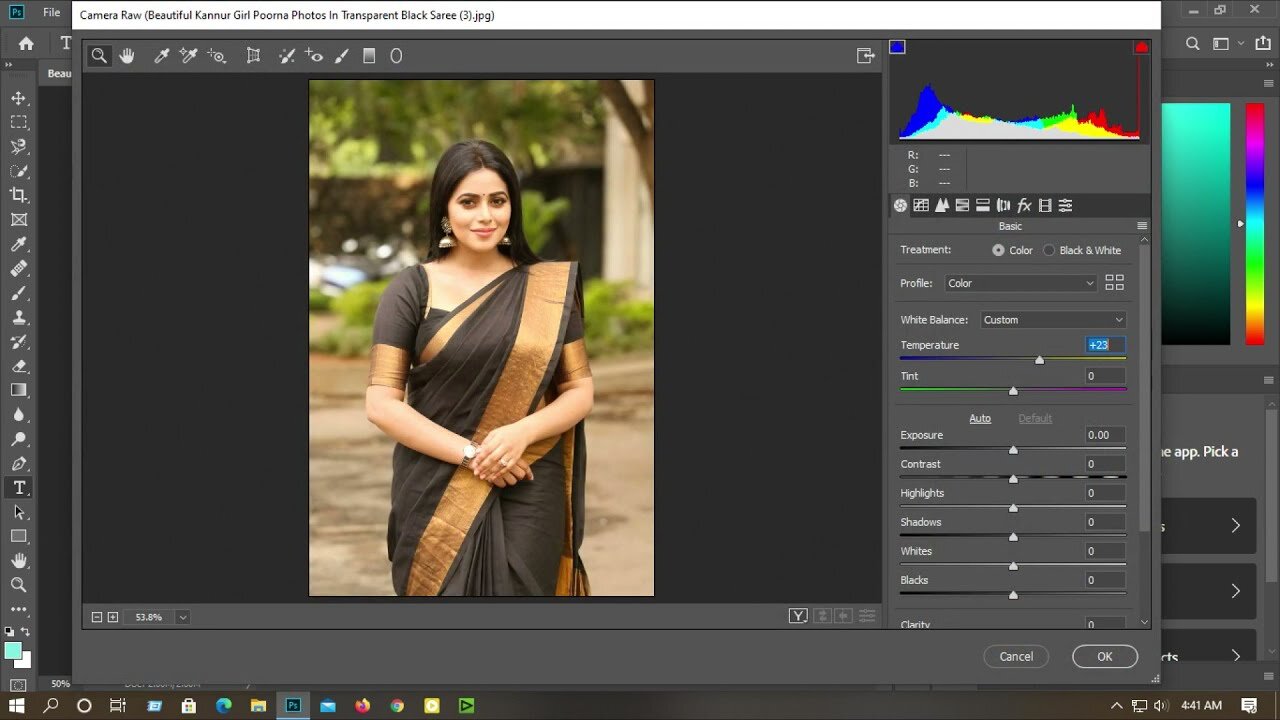Open the Profile dropdown

[x=1021, y=283]
